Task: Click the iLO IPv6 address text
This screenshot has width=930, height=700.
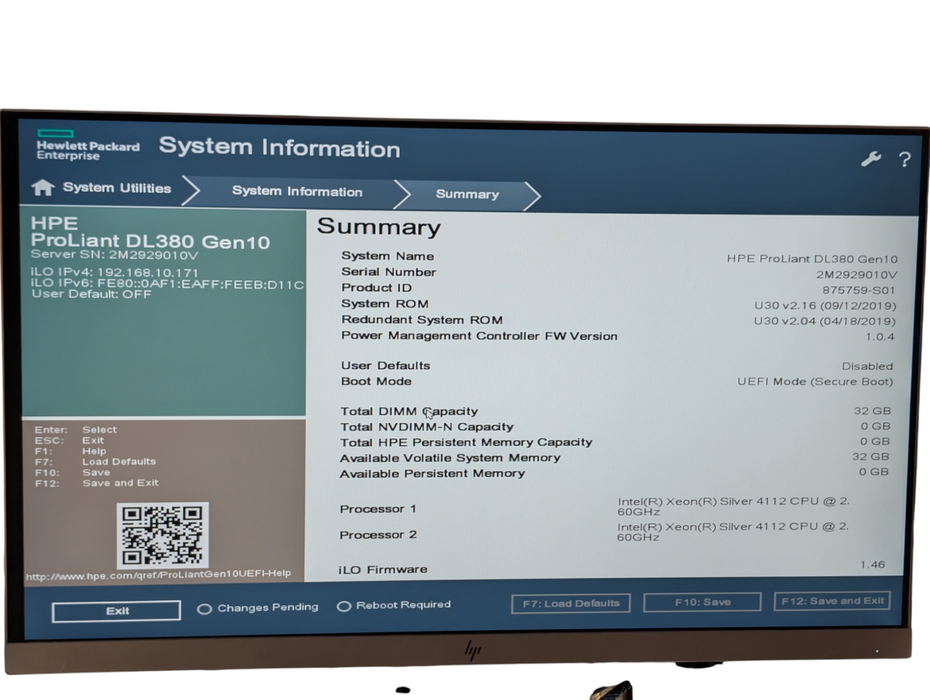Action: 167,284
